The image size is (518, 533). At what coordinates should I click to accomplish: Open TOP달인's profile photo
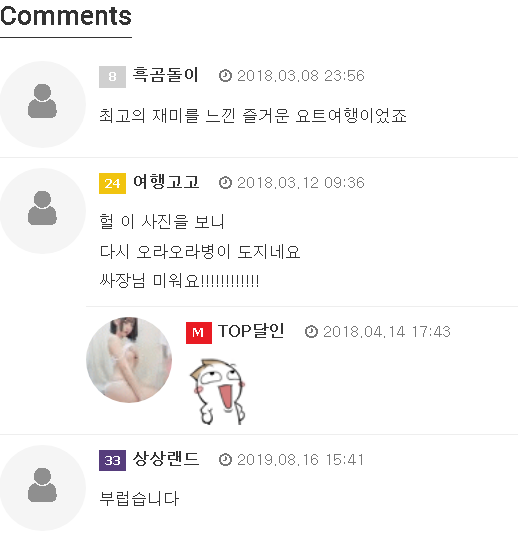tap(129, 360)
